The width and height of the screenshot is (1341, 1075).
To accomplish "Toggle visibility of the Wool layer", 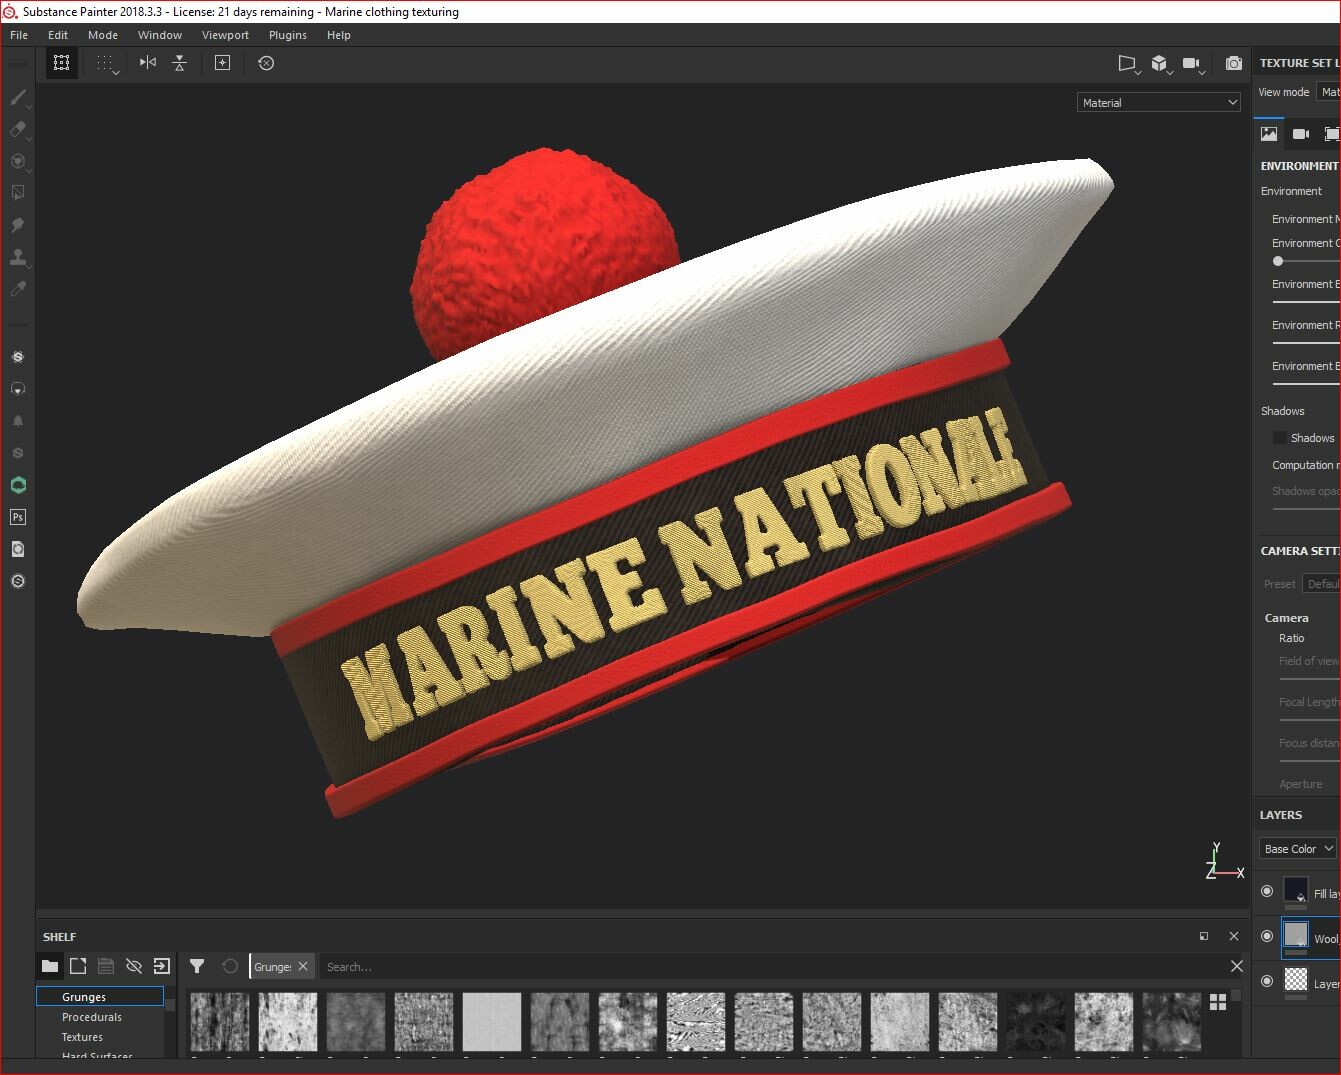I will (1267, 936).
